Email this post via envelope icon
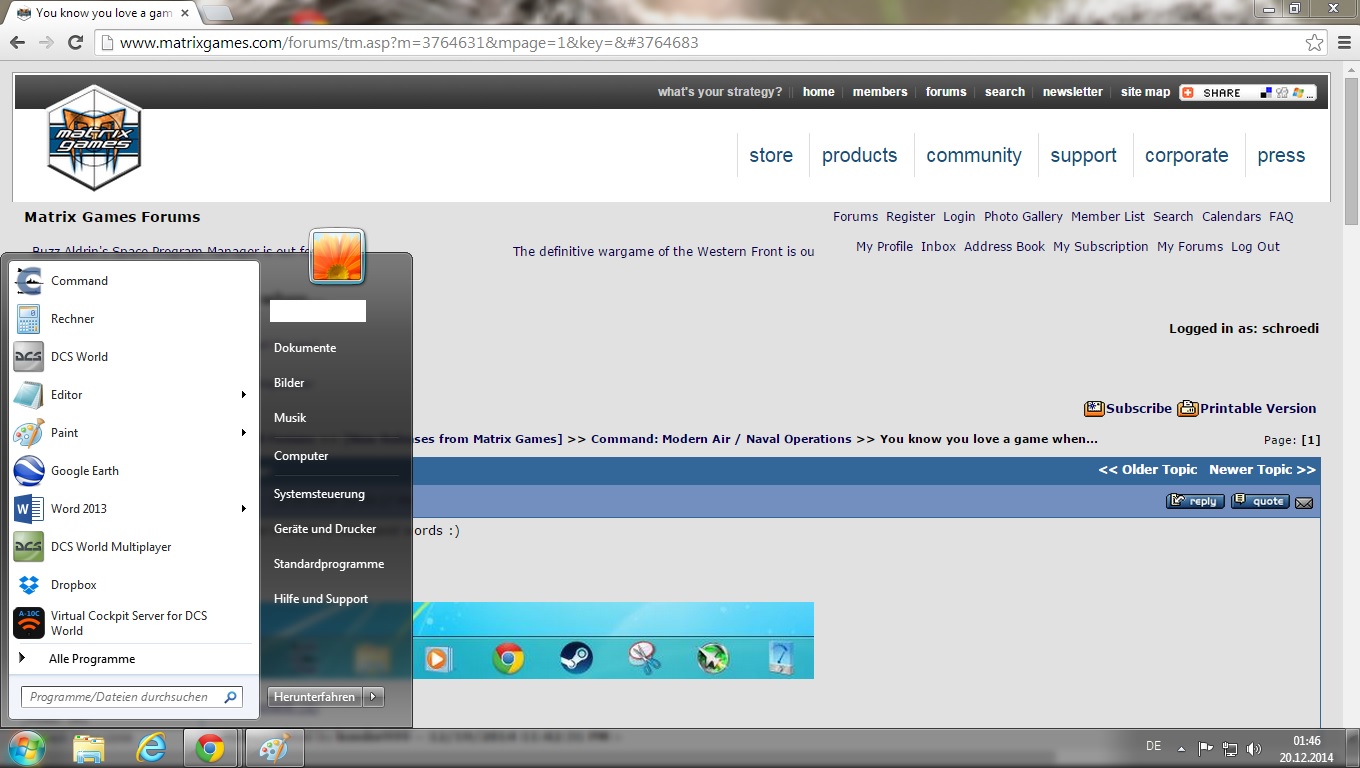 click(x=1304, y=502)
